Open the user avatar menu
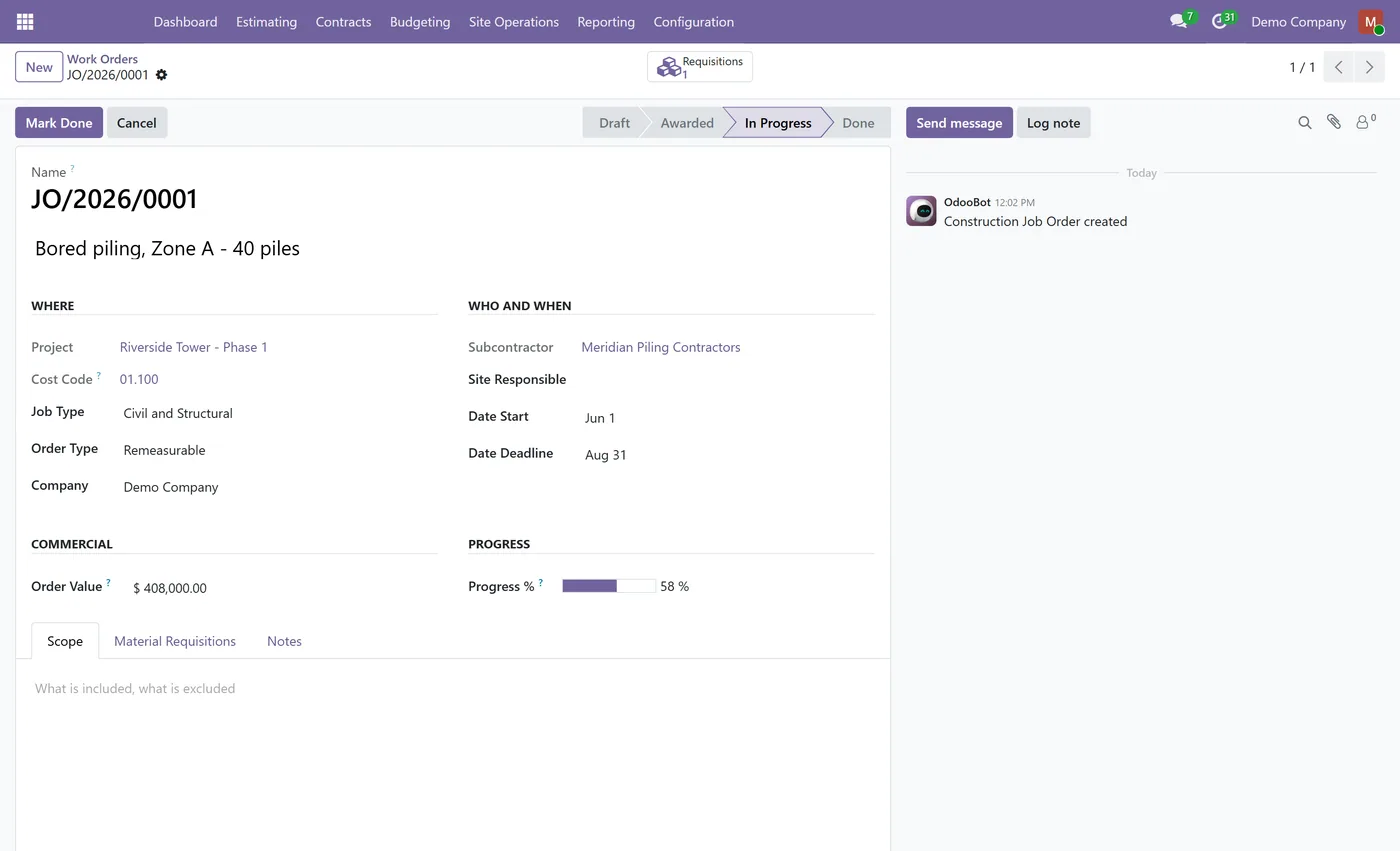 pyautogui.click(x=1370, y=21)
